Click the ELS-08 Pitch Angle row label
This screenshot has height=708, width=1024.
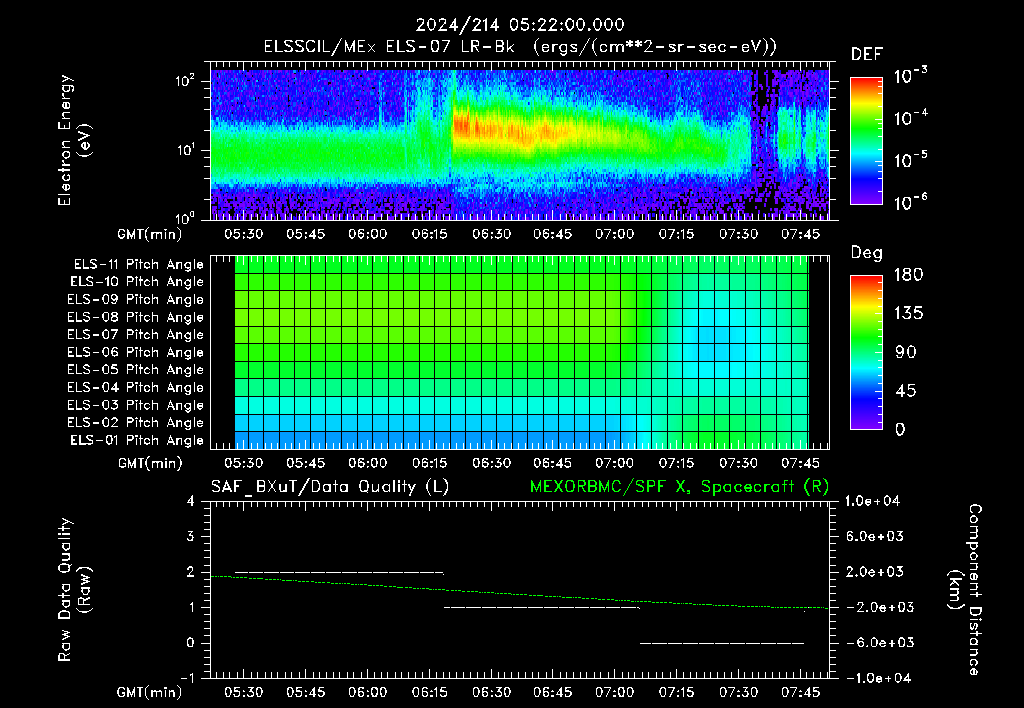[x=135, y=317]
